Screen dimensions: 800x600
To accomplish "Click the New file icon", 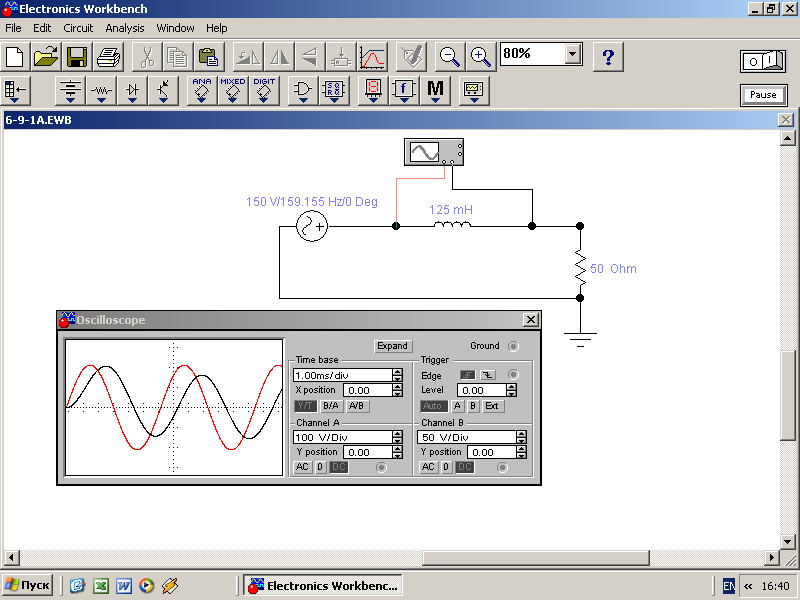I will coord(15,57).
